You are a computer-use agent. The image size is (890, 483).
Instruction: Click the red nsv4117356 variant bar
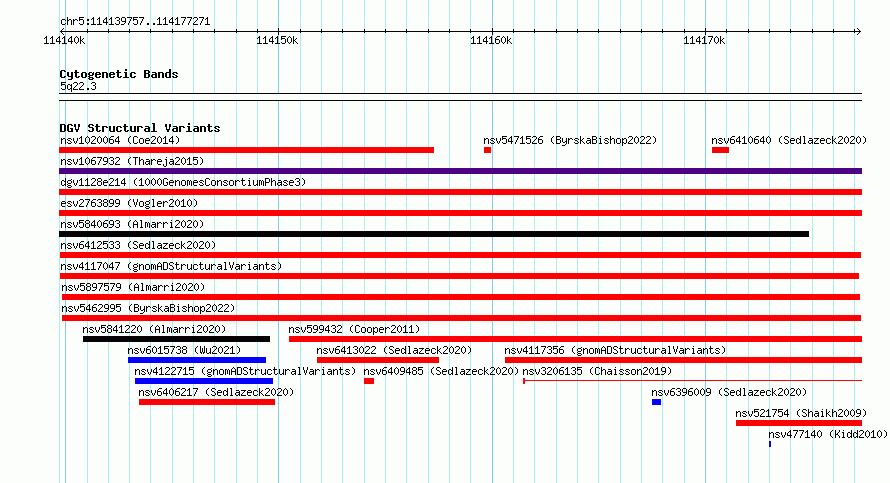[683, 360]
